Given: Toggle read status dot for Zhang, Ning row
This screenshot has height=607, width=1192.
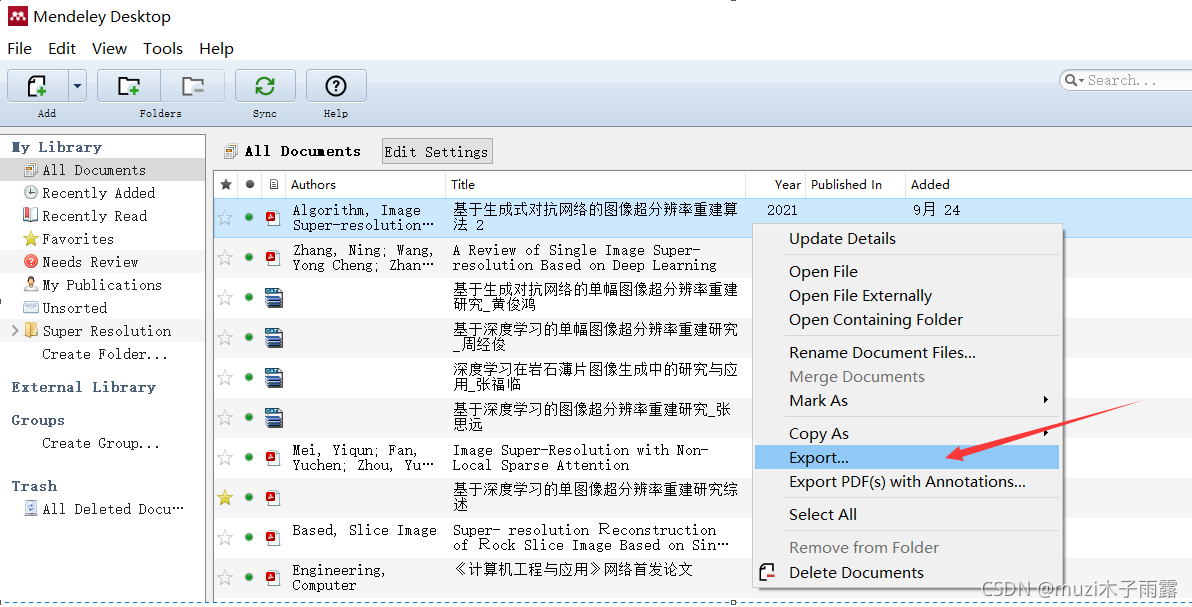Looking at the screenshot, I should [249, 257].
